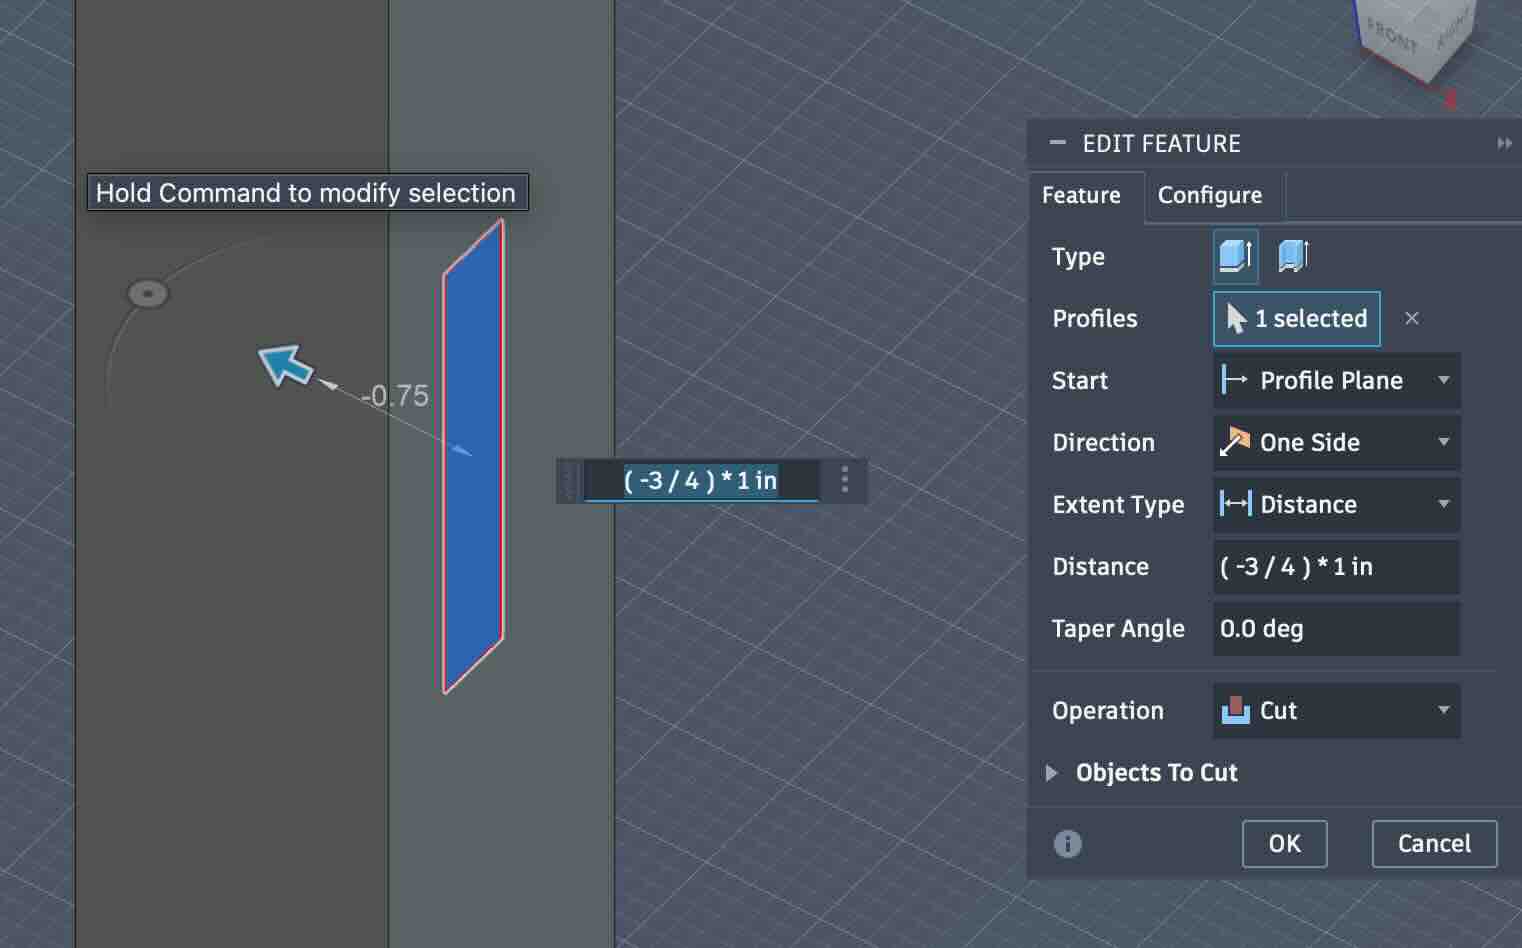Open the Operation dropdown
1522x948 pixels.
[x=1443, y=710]
